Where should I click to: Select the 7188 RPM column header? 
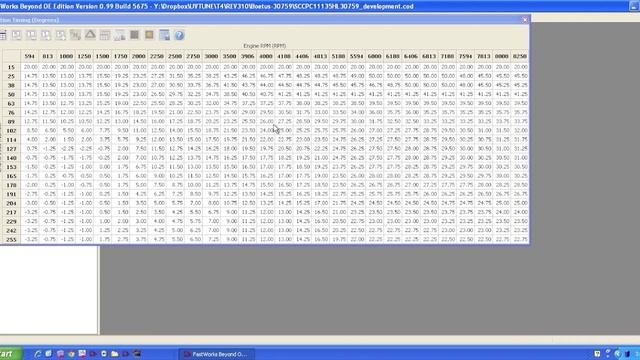click(447, 56)
